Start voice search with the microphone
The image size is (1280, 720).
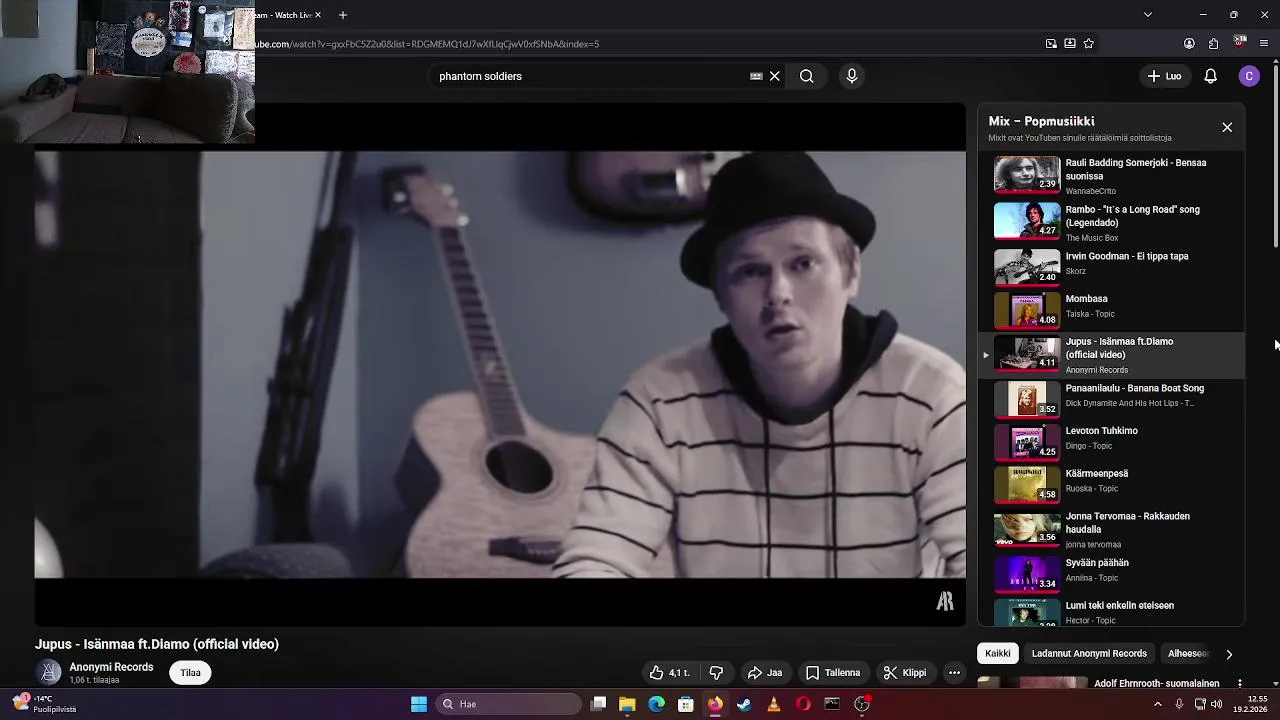click(x=852, y=76)
